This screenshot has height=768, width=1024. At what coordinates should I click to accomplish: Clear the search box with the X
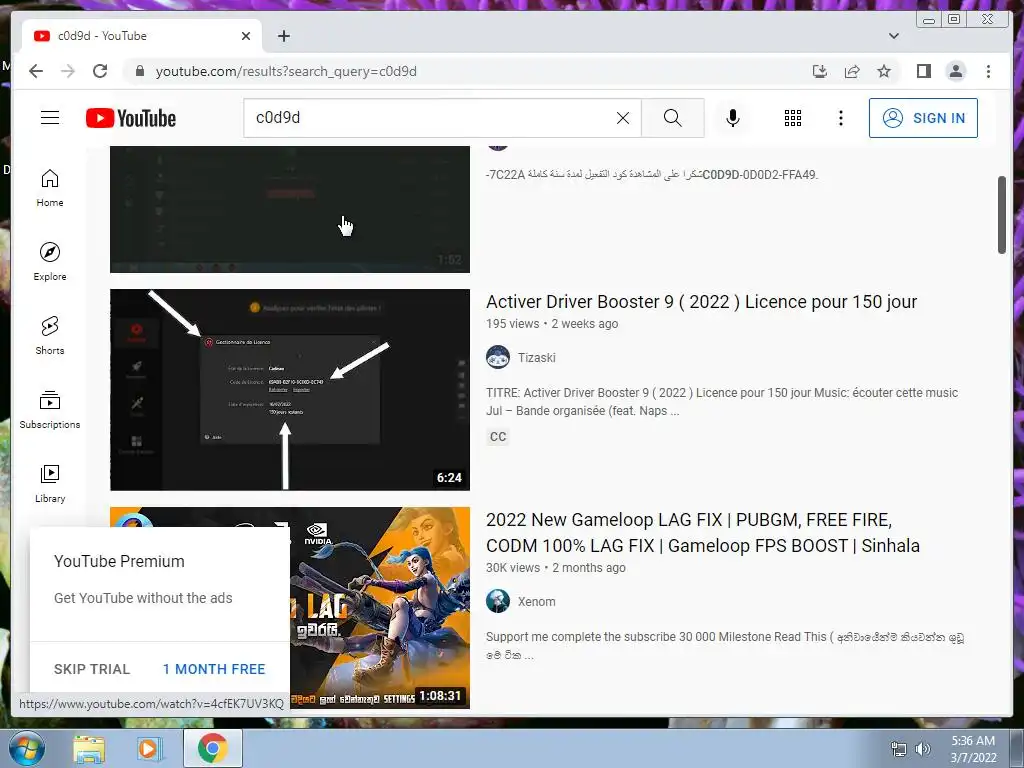pos(623,118)
